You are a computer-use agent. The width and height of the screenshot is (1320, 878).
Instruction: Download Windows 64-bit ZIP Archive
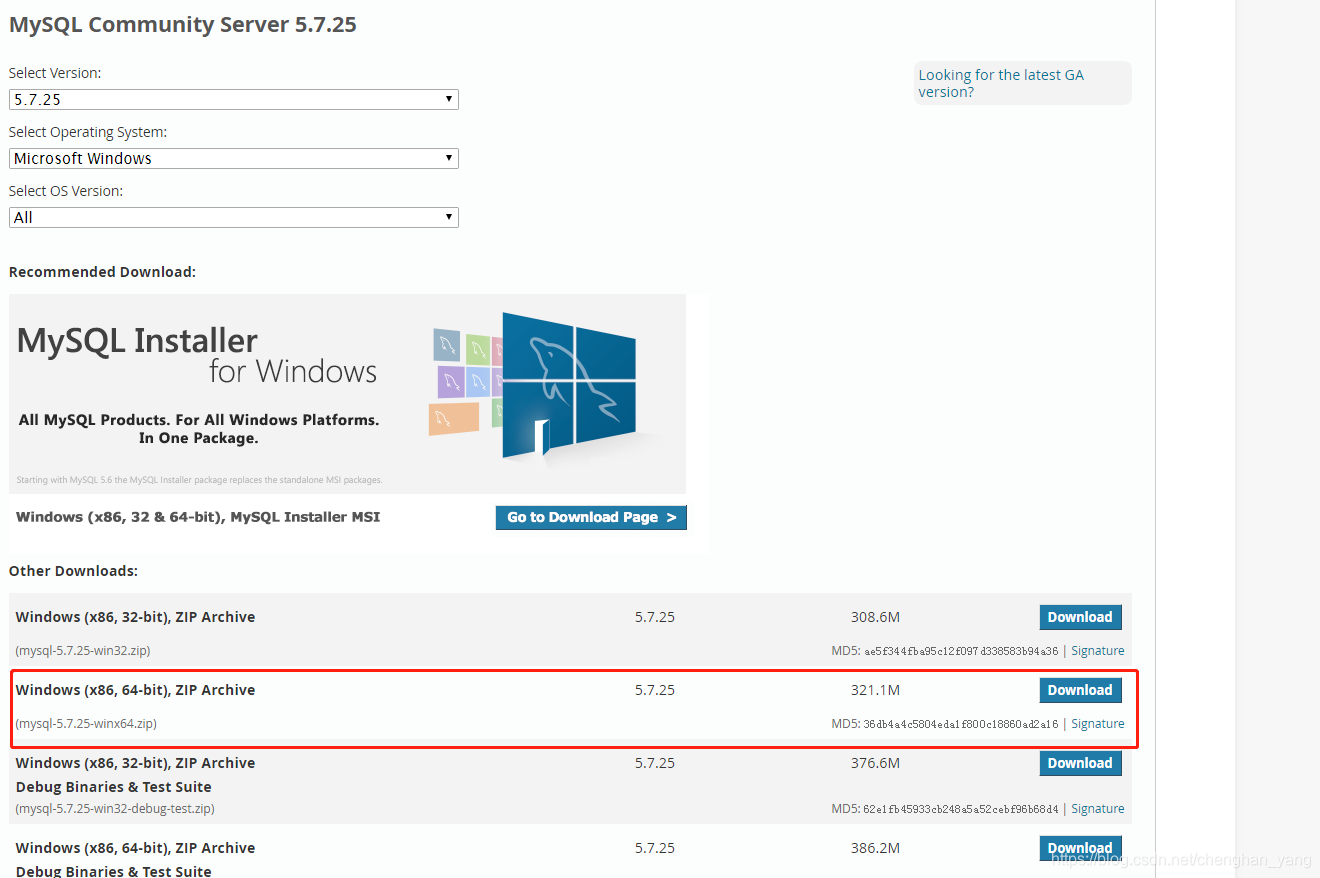pyautogui.click(x=1080, y=690)
